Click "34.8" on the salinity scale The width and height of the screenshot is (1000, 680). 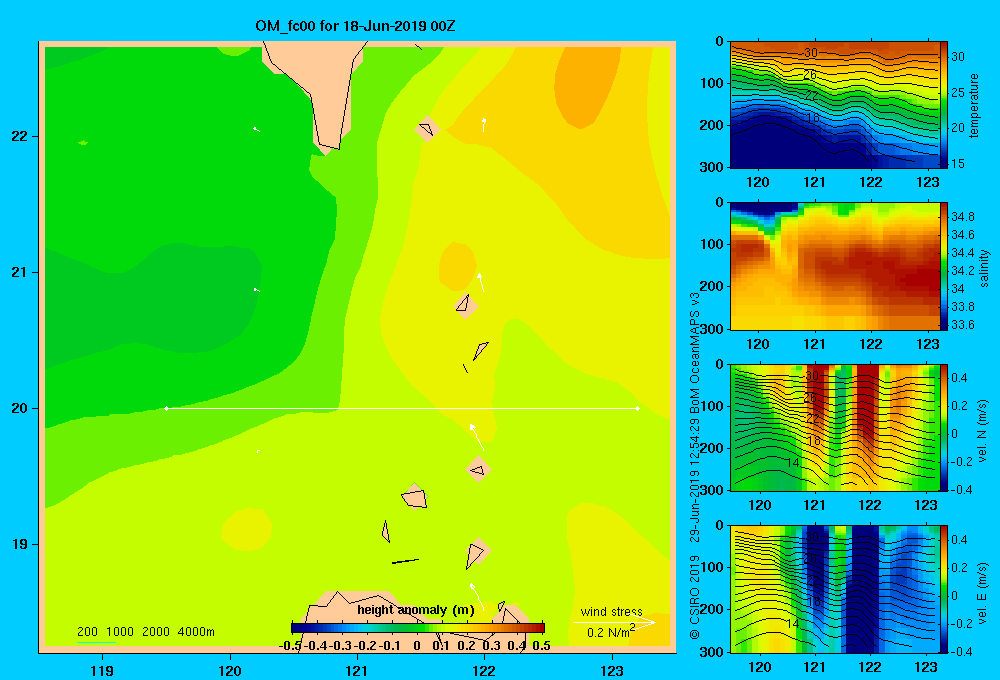click(963, 217)
